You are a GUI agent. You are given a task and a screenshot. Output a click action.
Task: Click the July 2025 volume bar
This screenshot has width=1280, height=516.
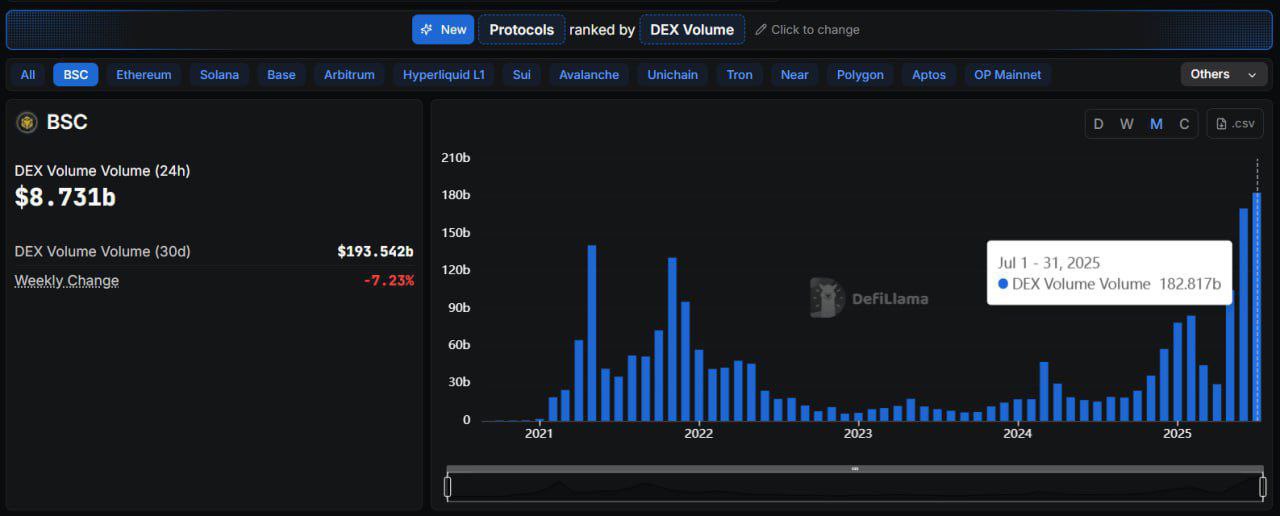1257,307
